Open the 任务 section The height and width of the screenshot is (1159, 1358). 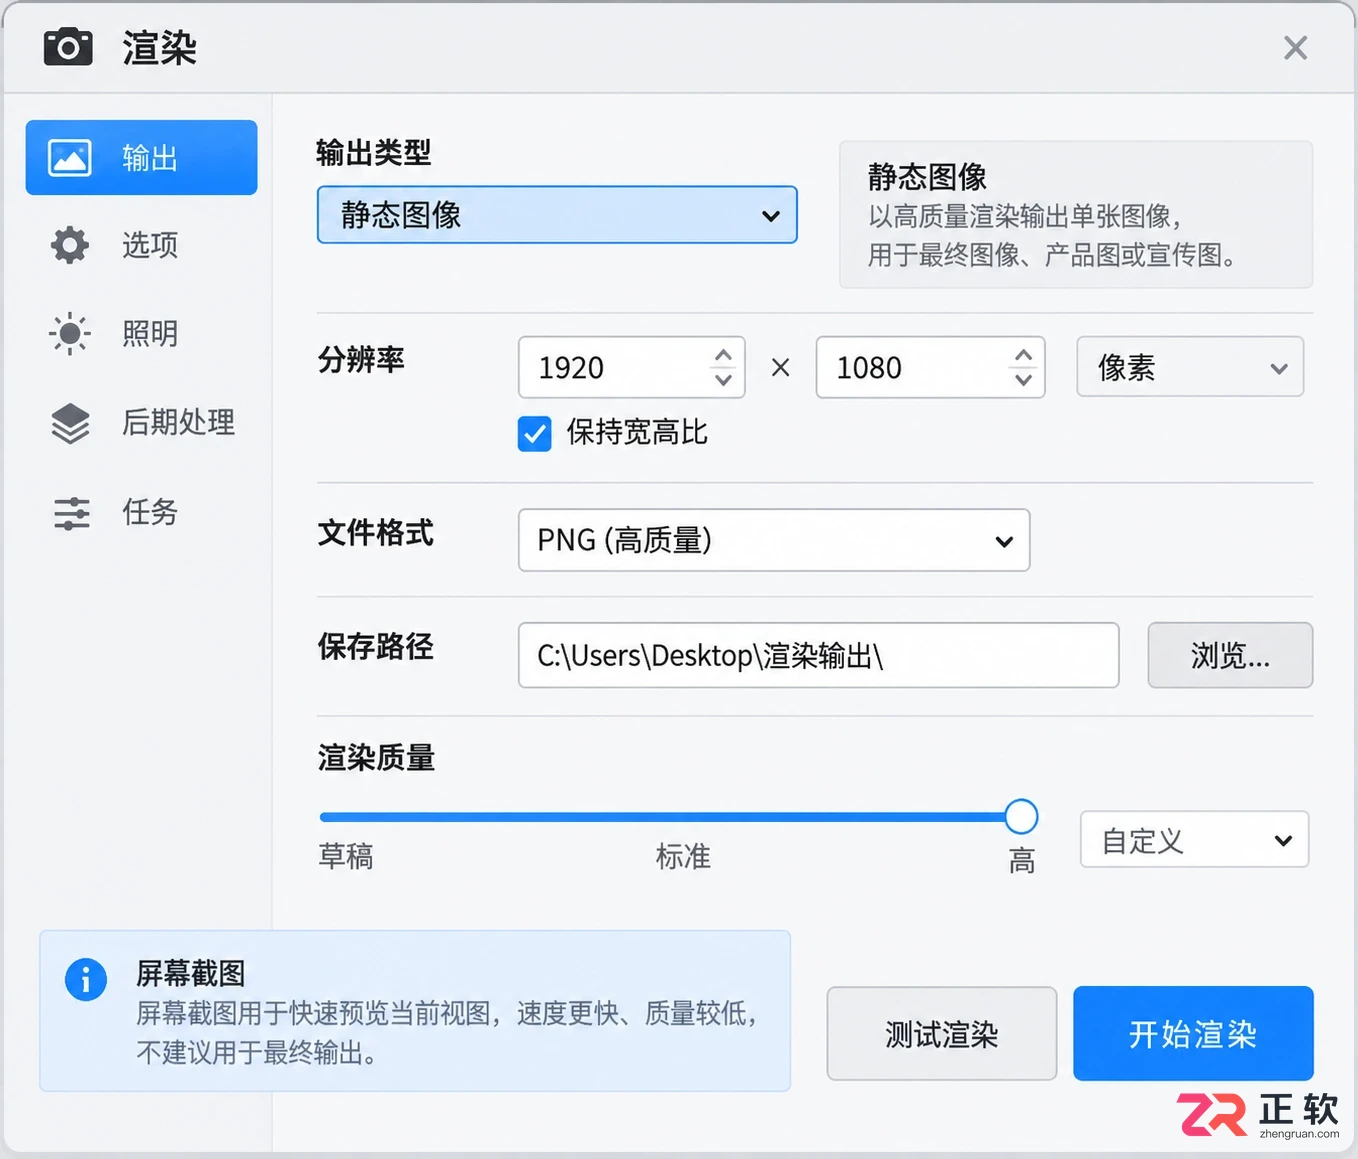click(141, 512)
